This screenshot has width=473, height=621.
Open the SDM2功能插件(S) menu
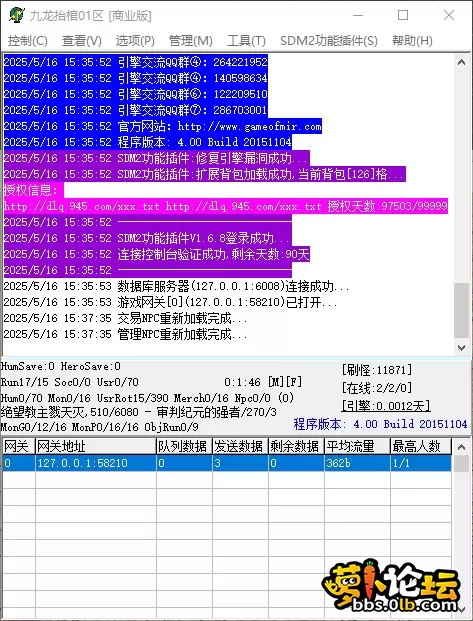329,40
